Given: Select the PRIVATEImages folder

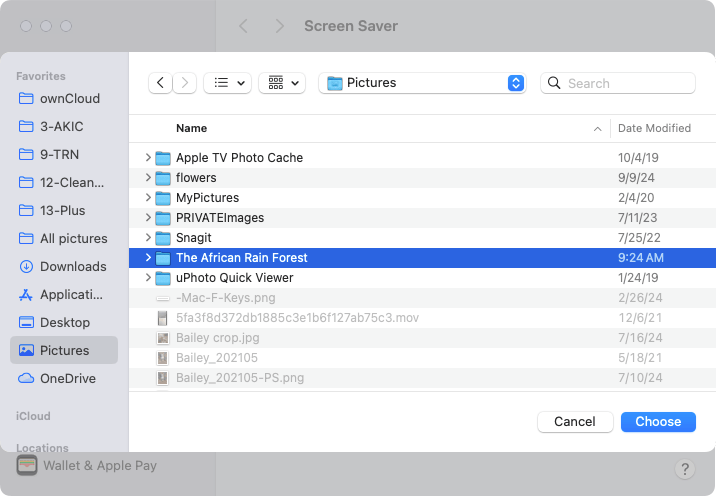Looking at the screenshot, I should pos(422,218).
